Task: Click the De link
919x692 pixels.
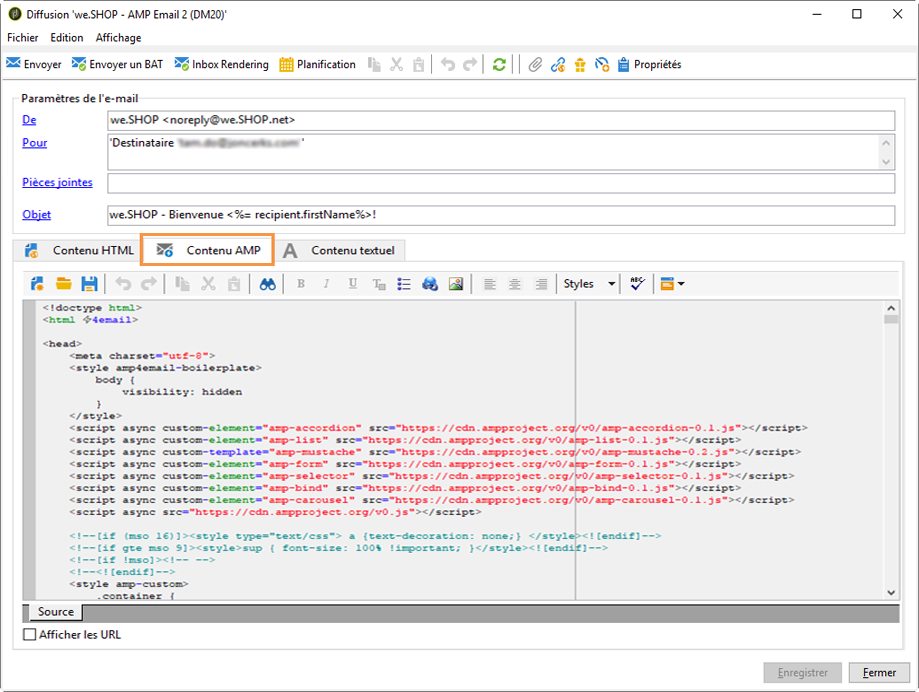Action: click(x=29, y=120)
